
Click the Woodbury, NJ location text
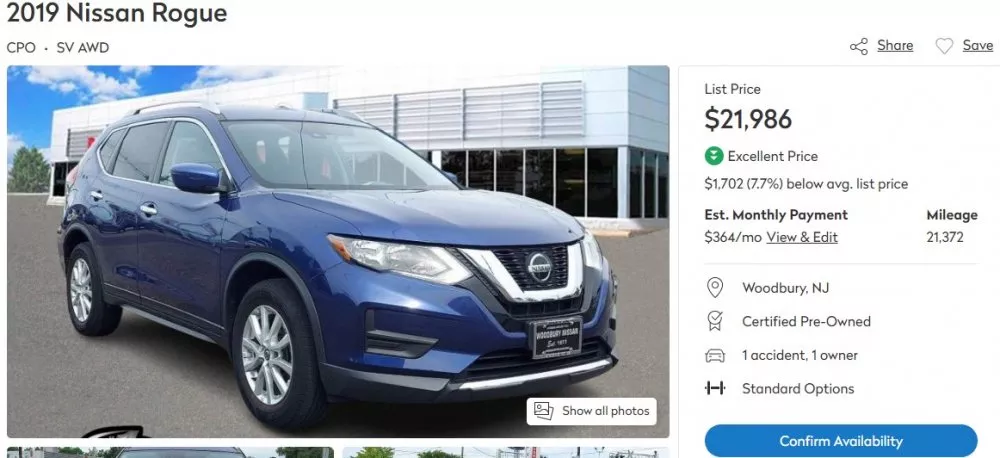[786, 288]
